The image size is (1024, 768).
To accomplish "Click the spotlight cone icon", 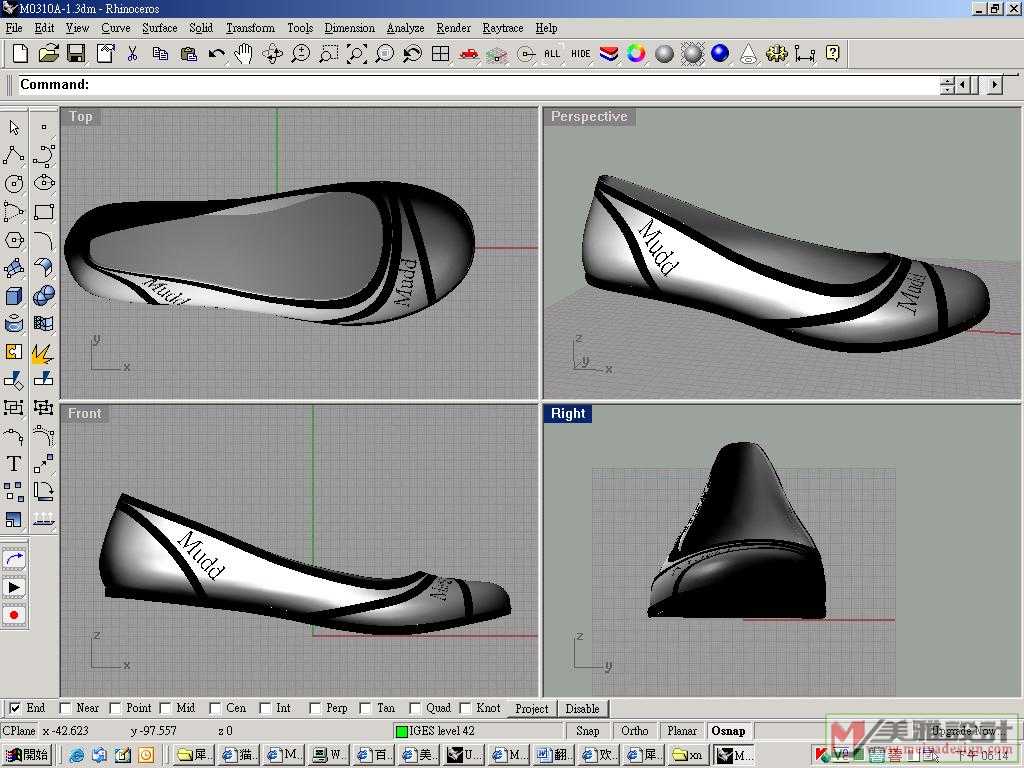I will (748, 54).
